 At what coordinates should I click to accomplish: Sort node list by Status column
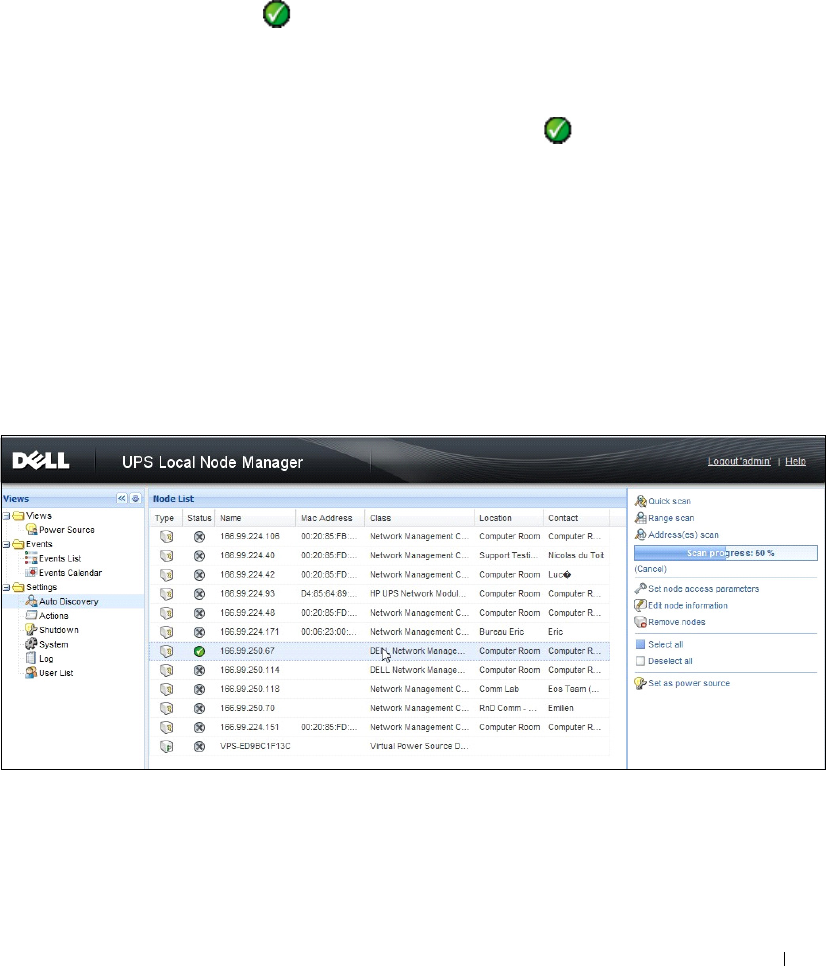(199, 518)
